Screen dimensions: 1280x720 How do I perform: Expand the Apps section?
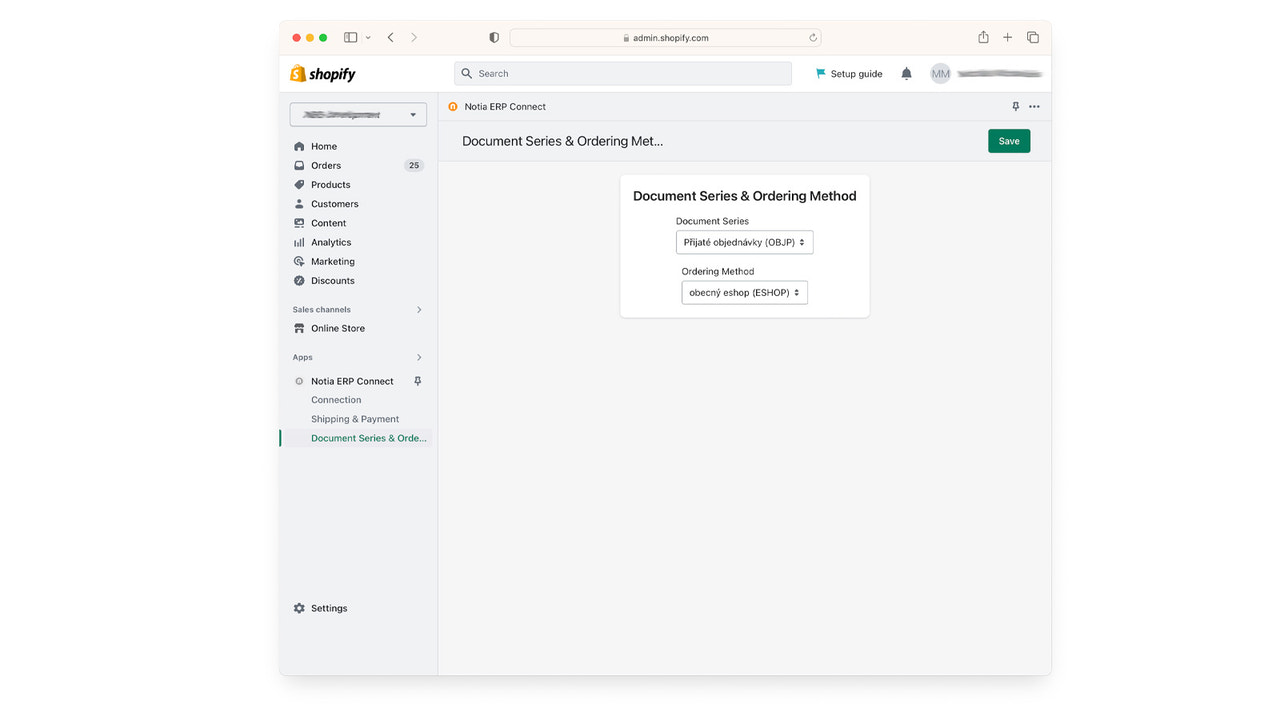(419, 357)
